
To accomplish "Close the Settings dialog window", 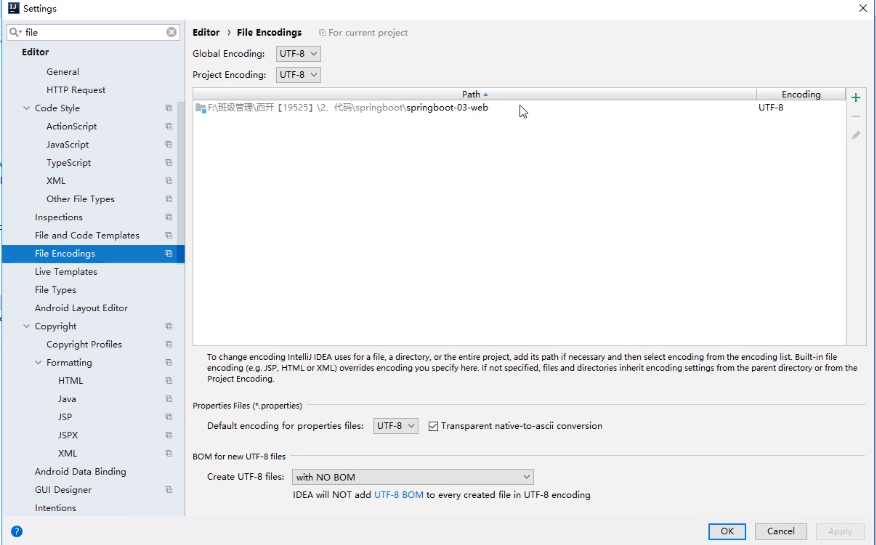I will click(x=863, y=8).
